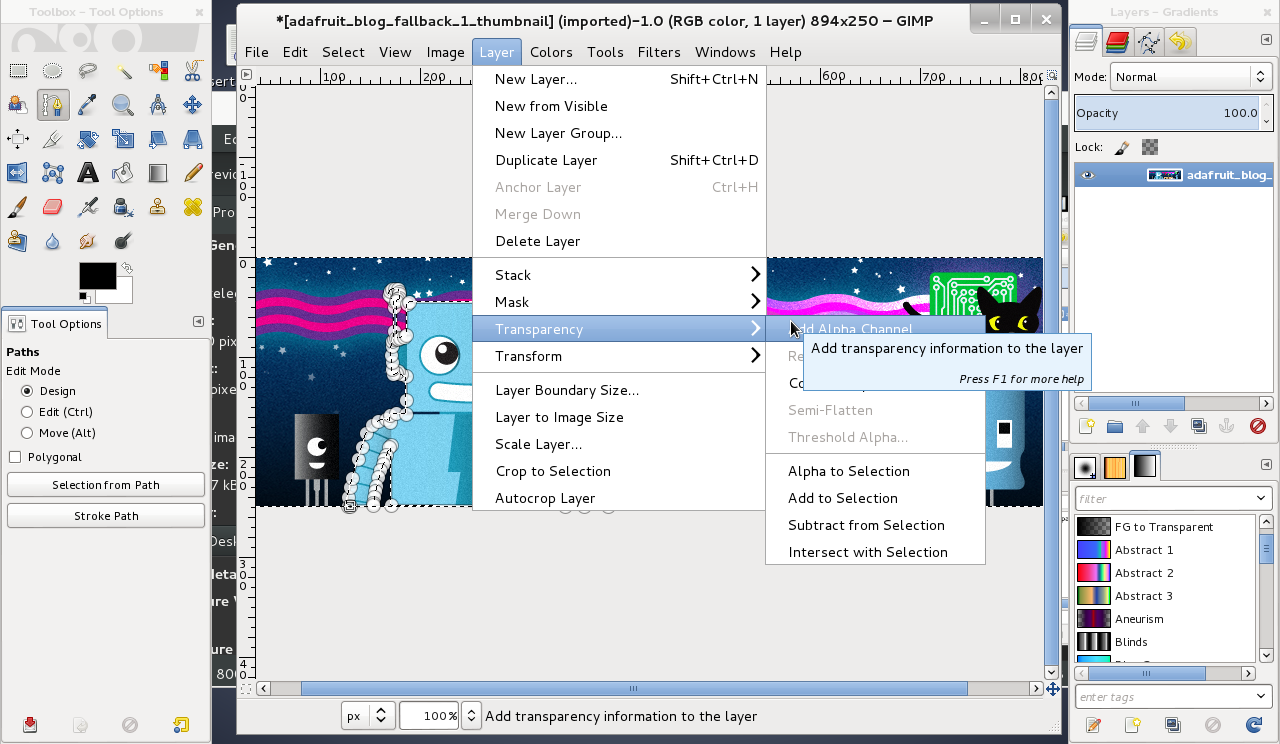Select the Move tool
This screenshot has width=1280, height=744.
(x=193, y=105)
